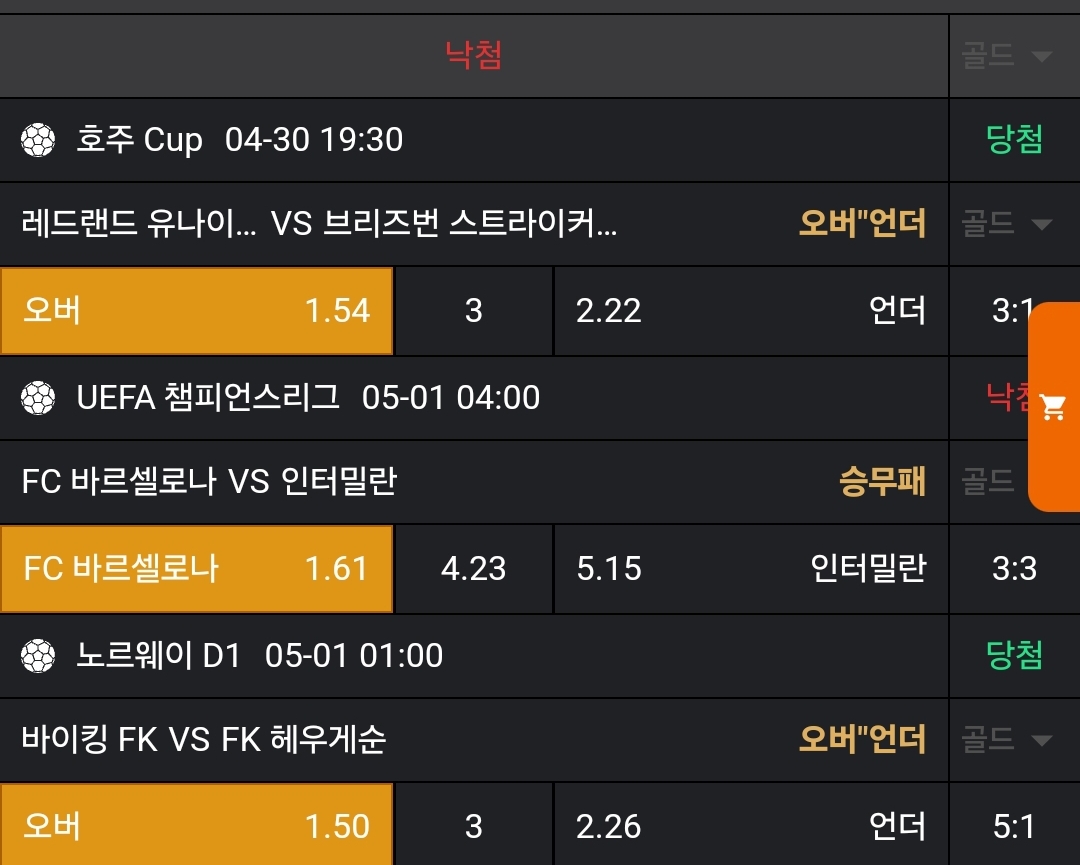Expand the 골드 dropdown in top header
Viewport: 1080px width, 865px height.
[1007, 56]
